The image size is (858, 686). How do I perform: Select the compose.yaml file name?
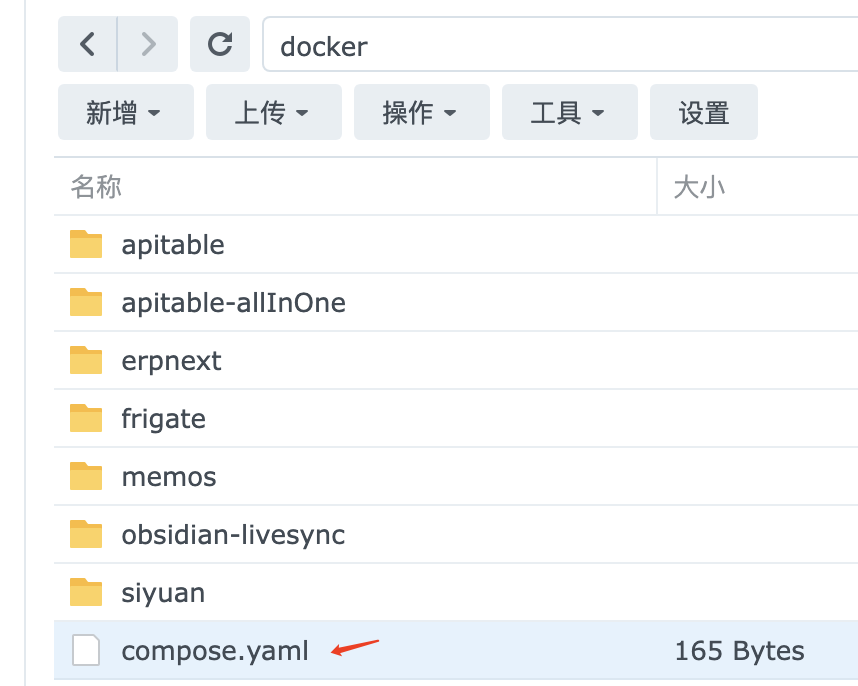tap(215, 651)
